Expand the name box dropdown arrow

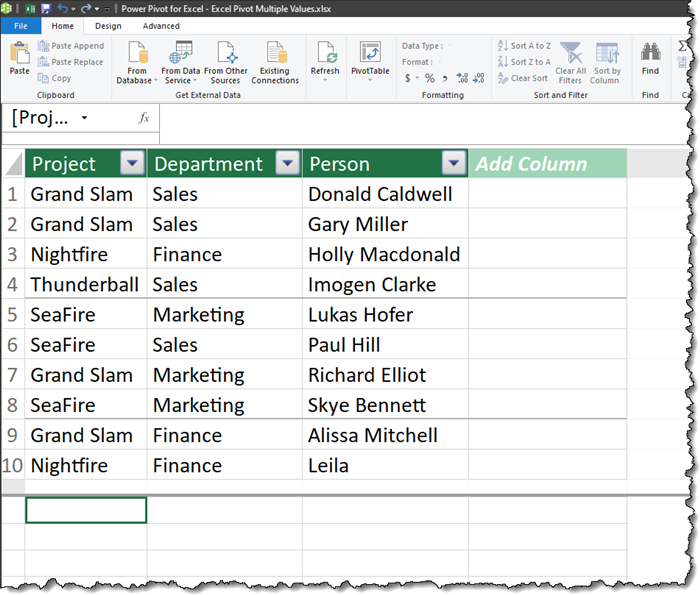point(84,118)
